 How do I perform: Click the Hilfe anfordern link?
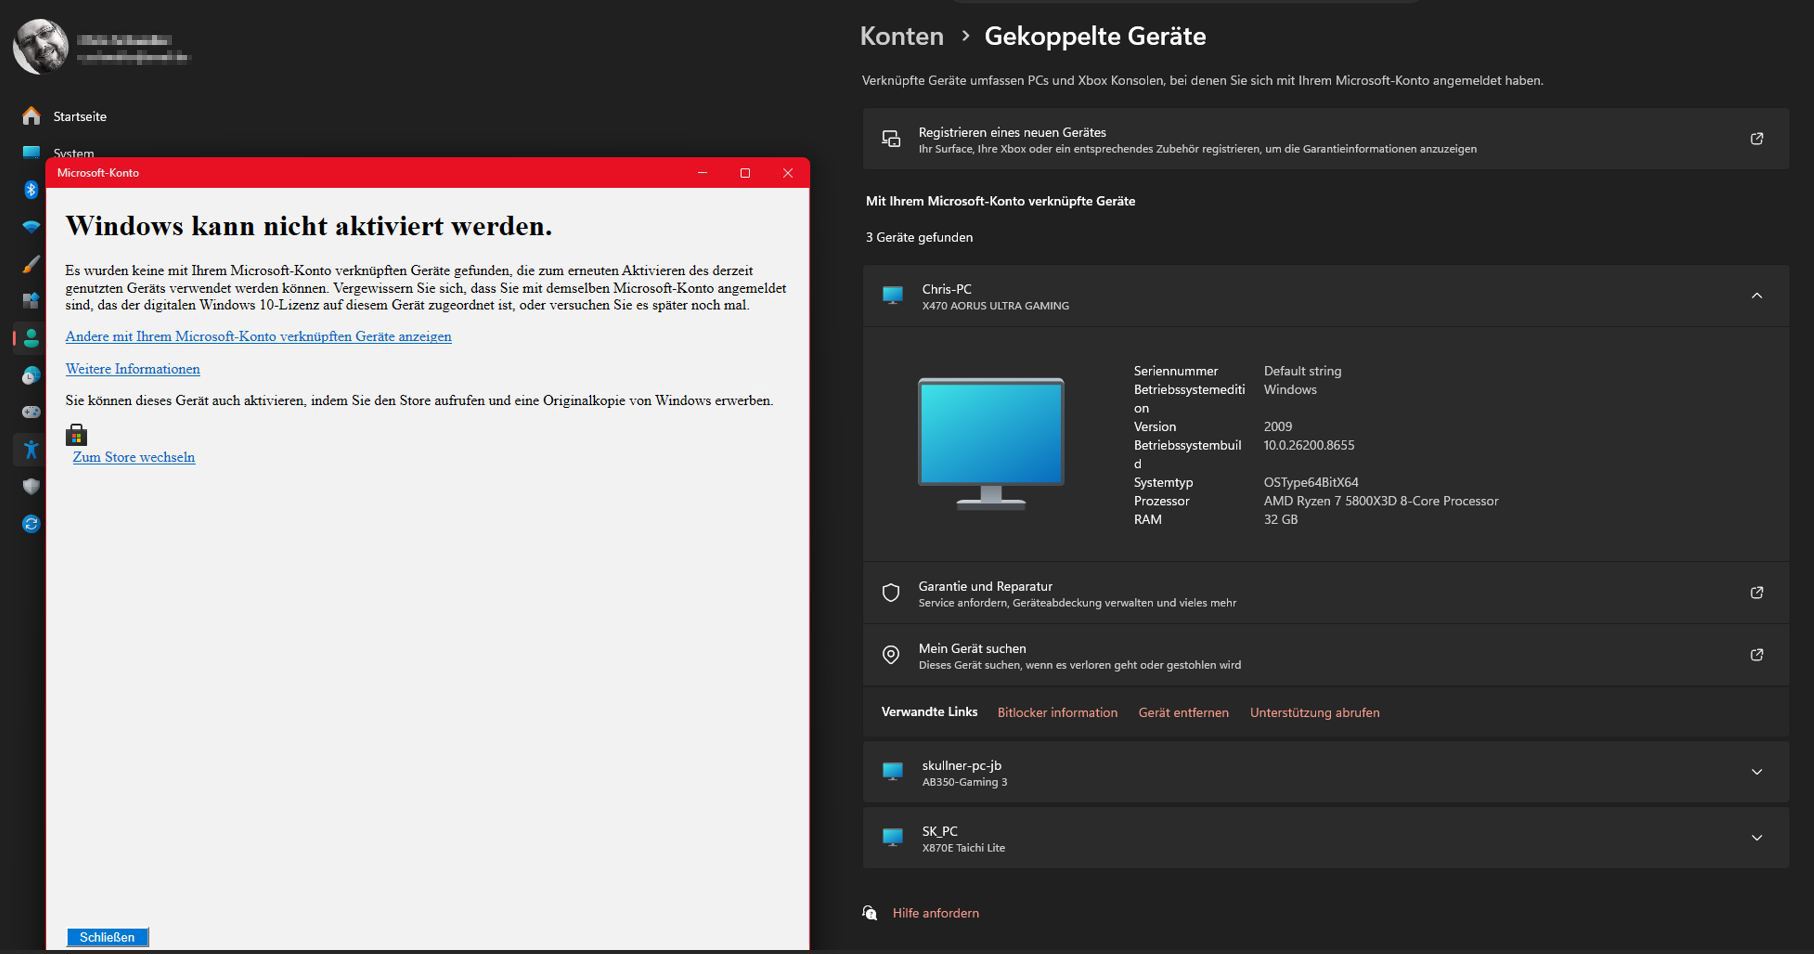pos(935,913)
